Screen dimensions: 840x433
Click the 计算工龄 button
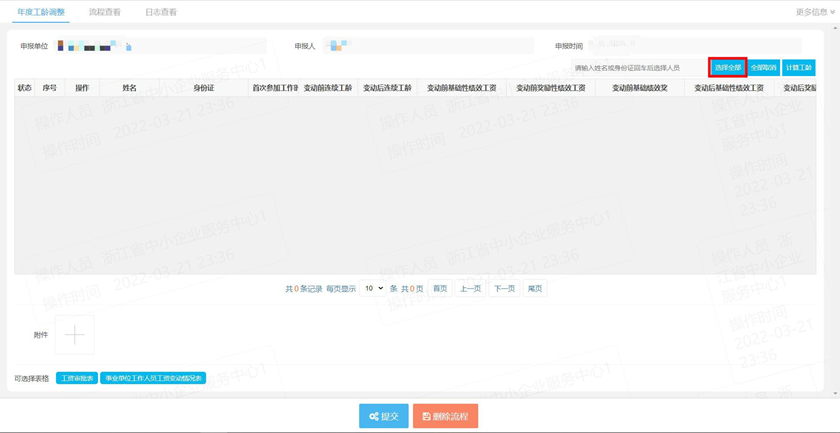coord(799,68)
